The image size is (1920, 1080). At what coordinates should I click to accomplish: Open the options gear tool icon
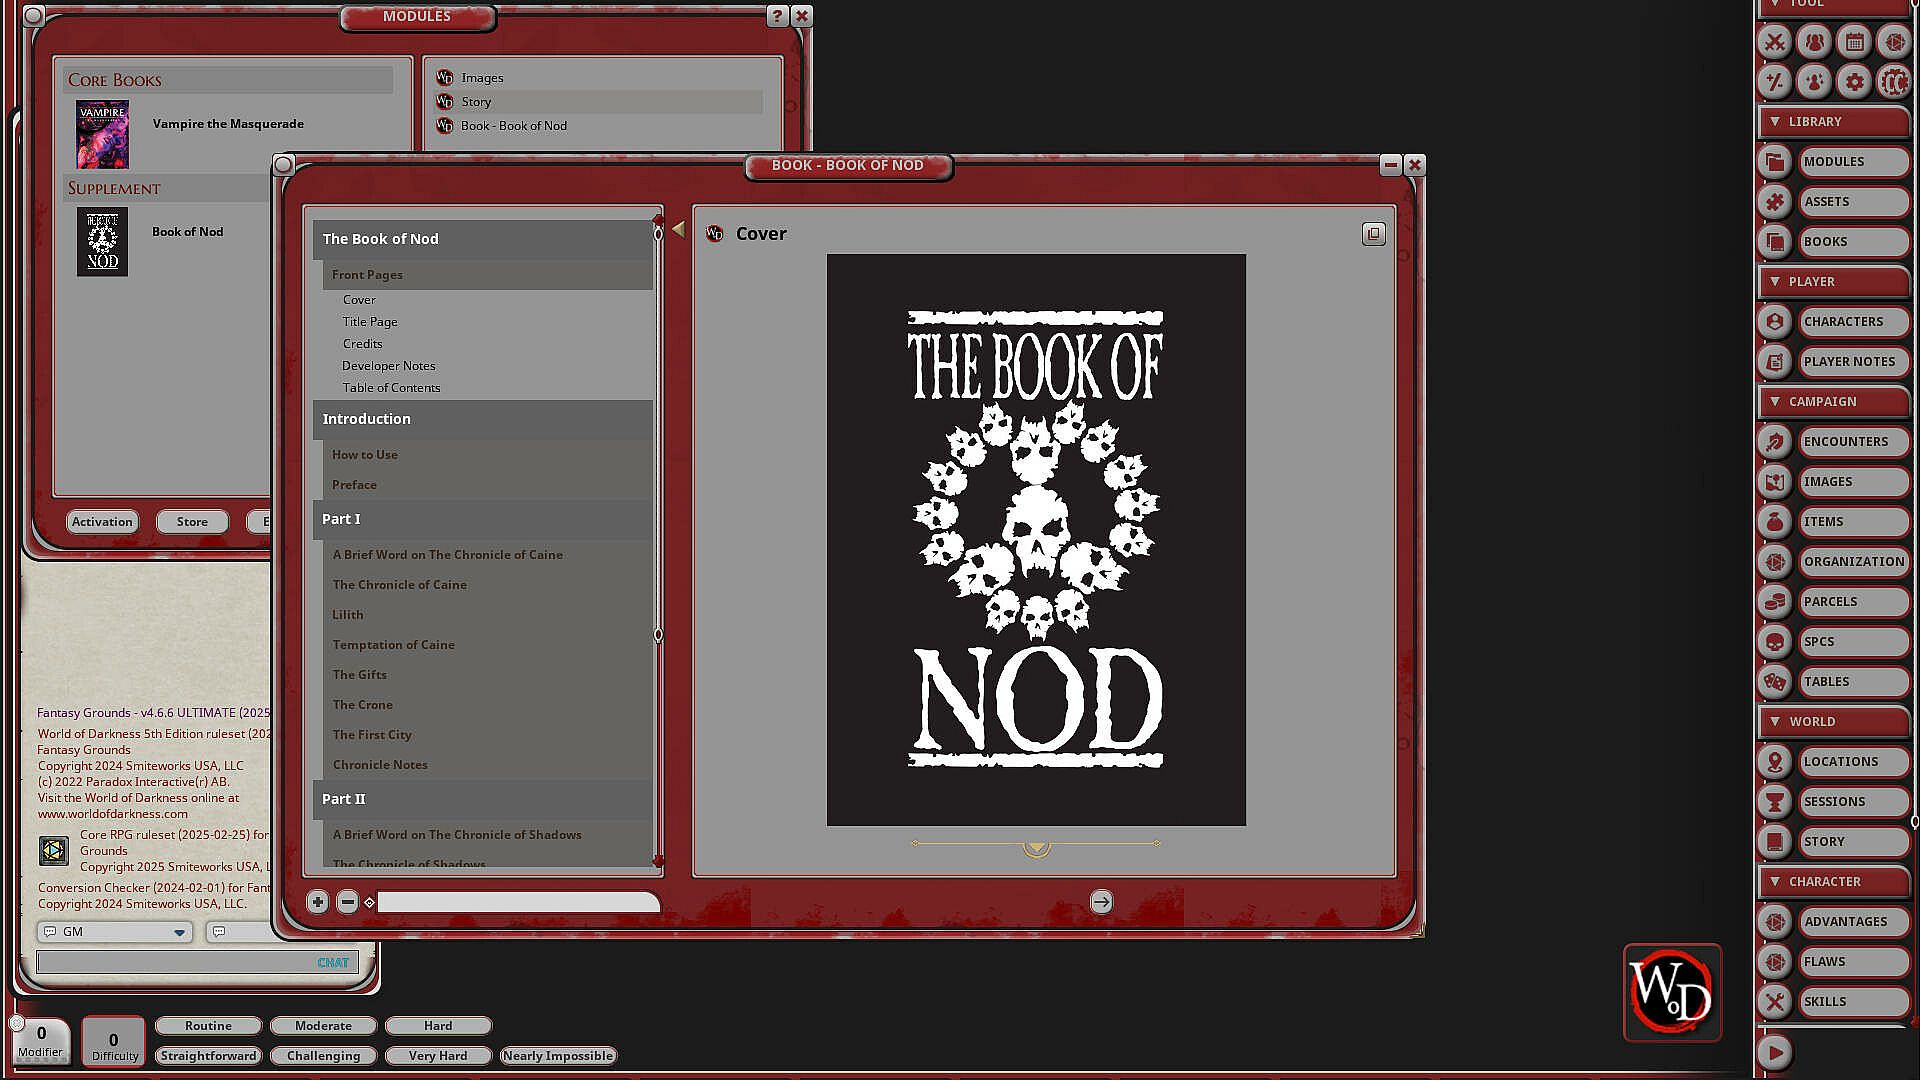(x=1854, y=82)
